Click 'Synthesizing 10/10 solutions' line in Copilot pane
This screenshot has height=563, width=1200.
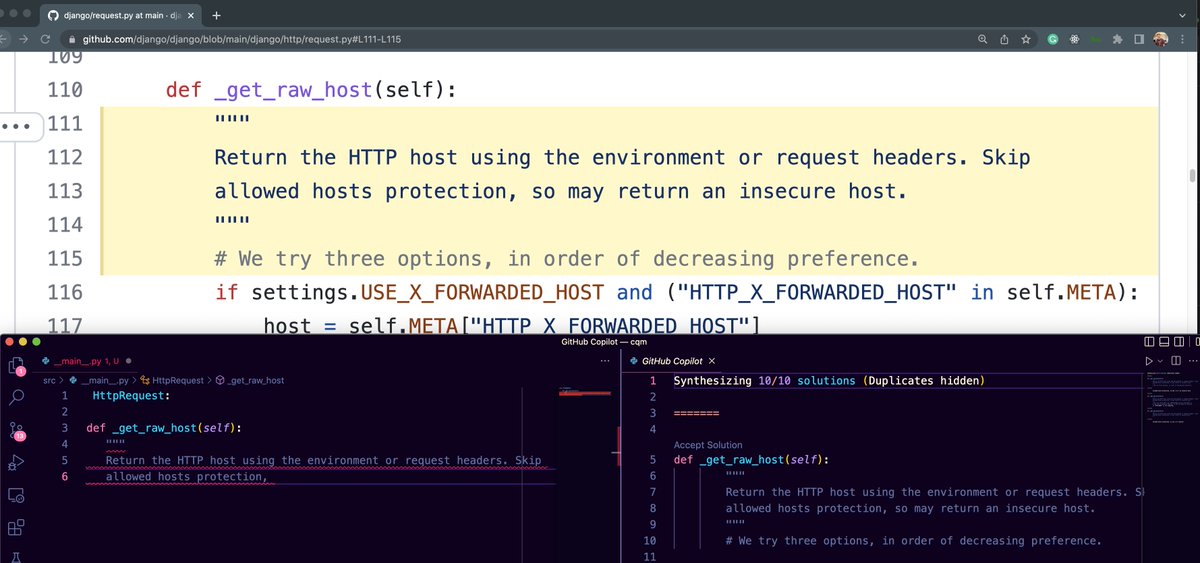pyautogui.click(x=829, y=381)
